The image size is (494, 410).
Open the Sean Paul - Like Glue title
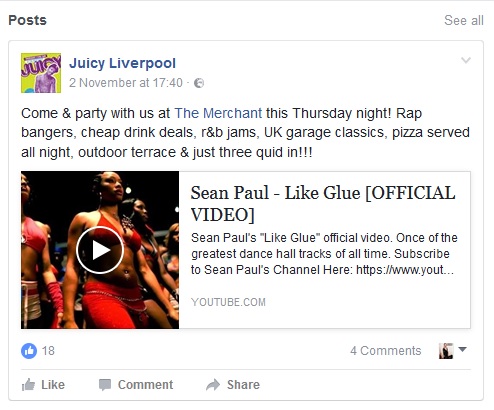[323, 203]
